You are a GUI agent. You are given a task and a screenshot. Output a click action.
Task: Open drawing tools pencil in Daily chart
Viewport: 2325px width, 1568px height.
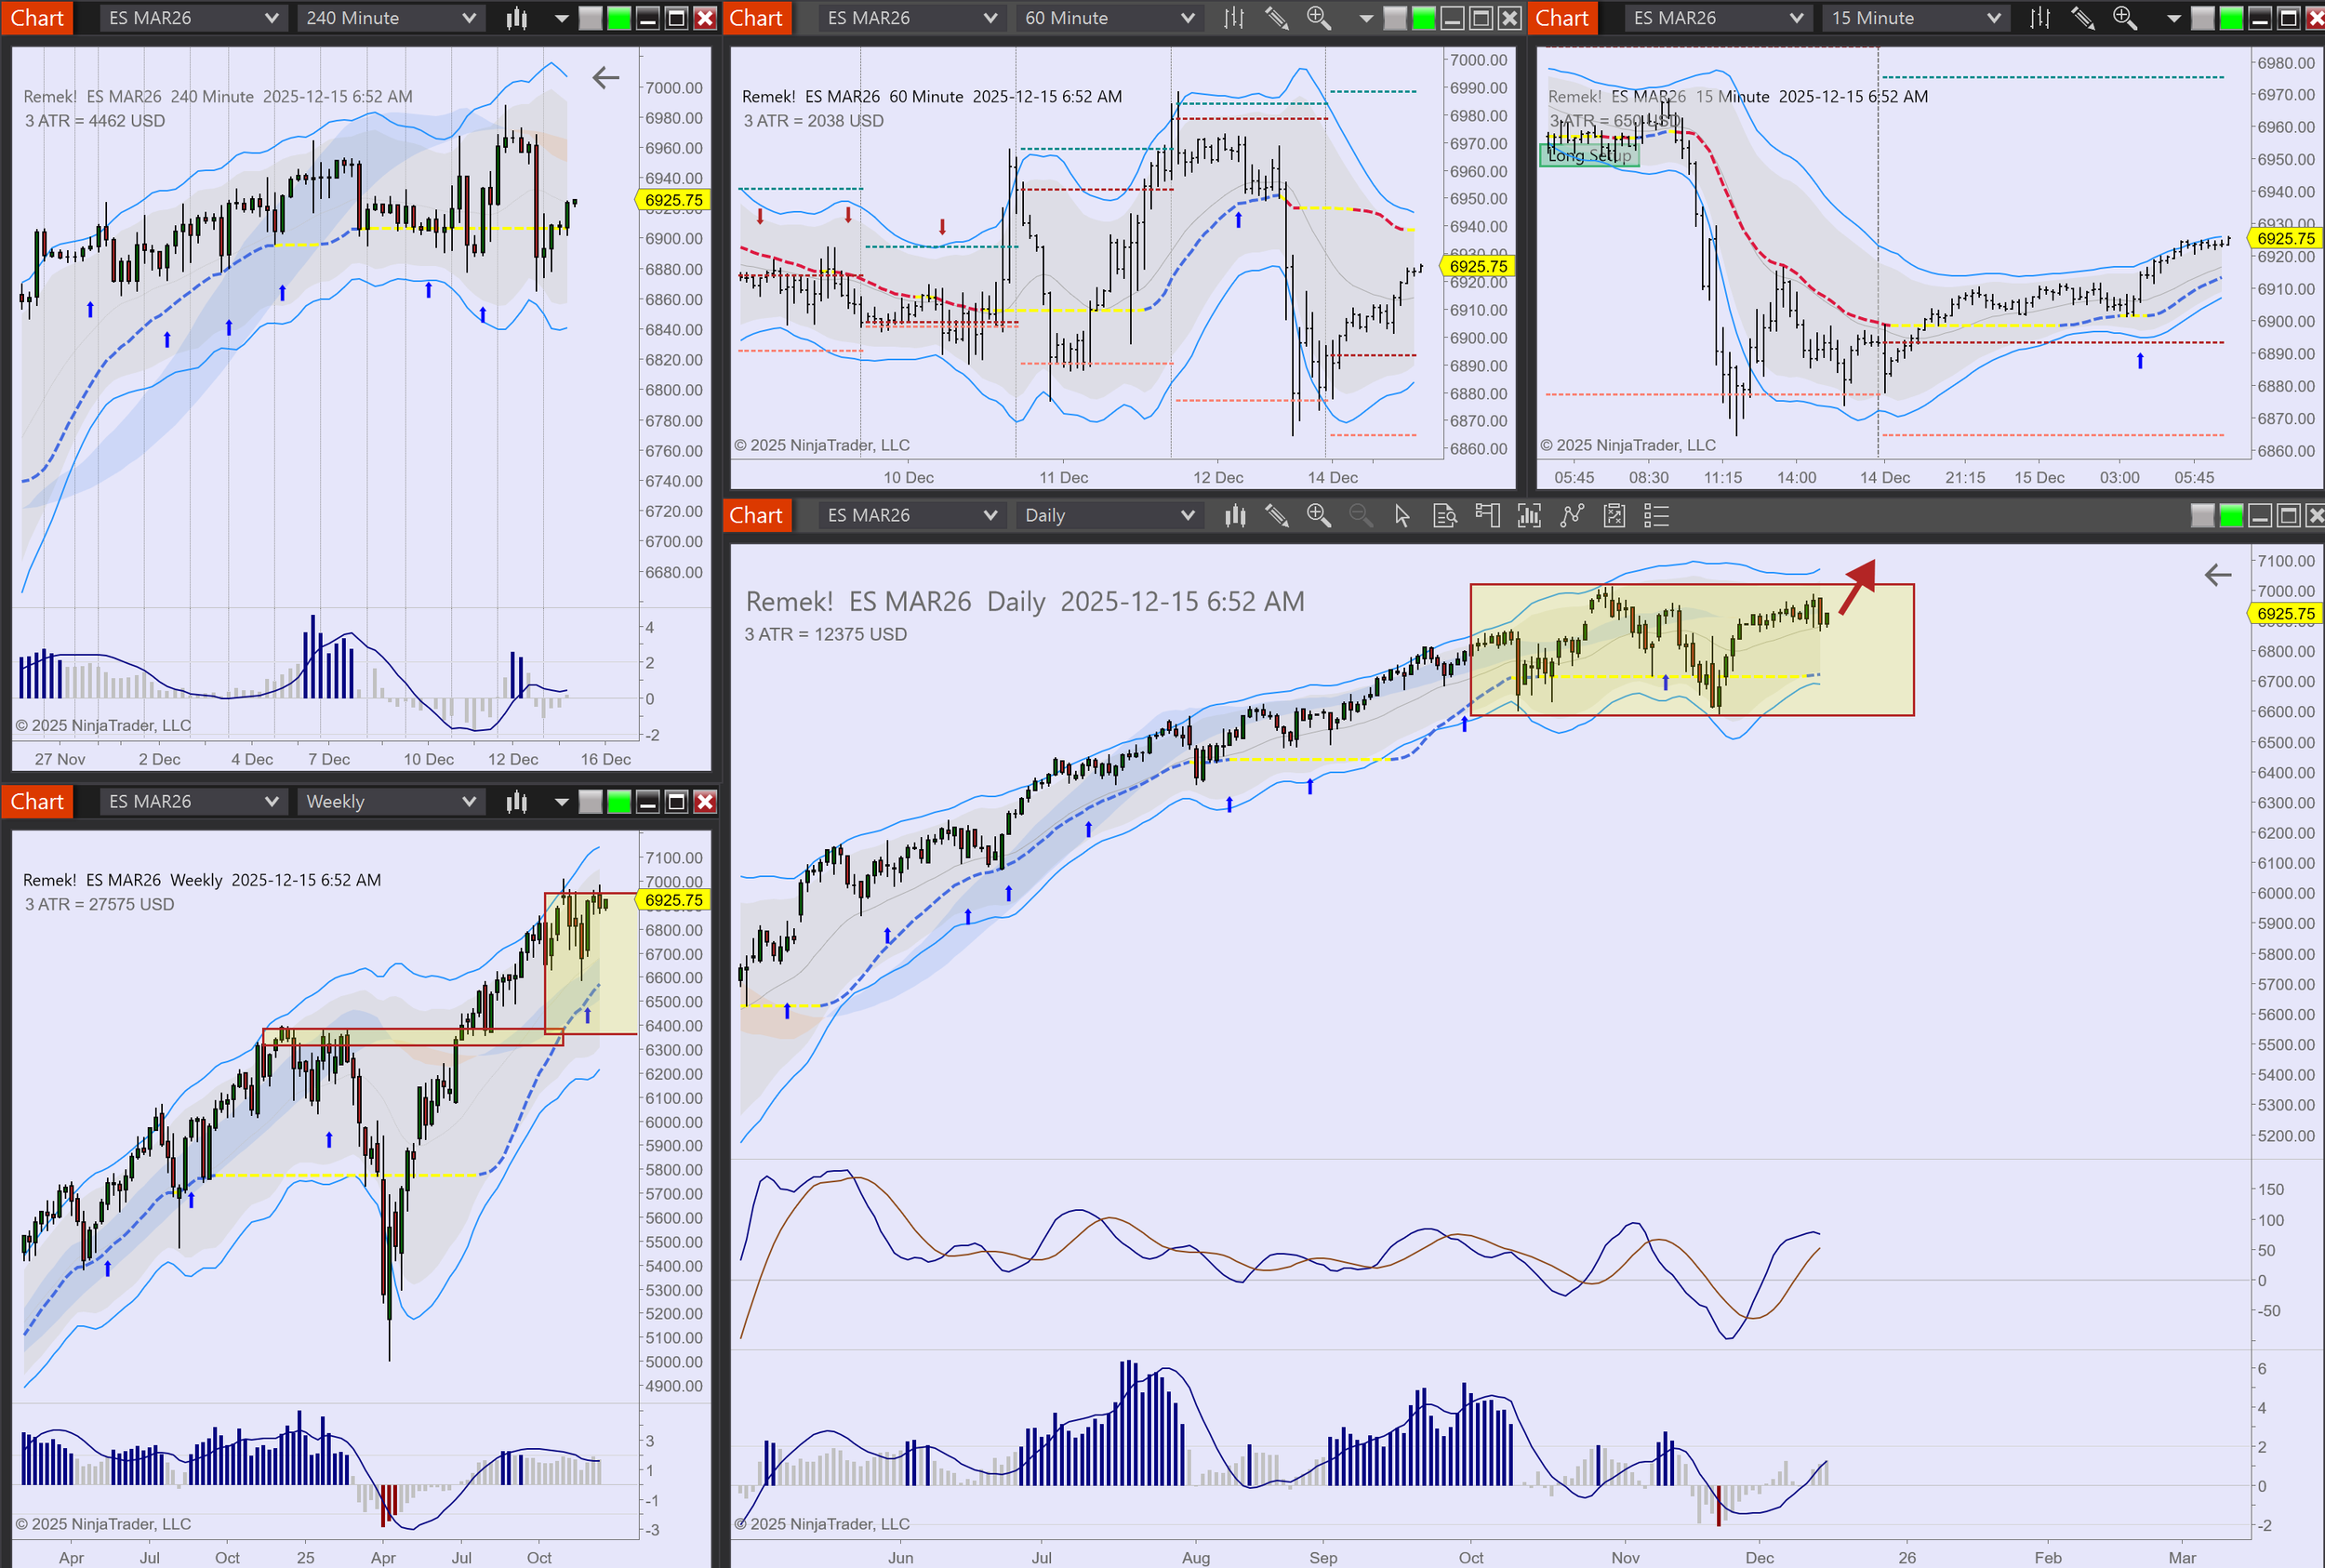coord(1277,516)
